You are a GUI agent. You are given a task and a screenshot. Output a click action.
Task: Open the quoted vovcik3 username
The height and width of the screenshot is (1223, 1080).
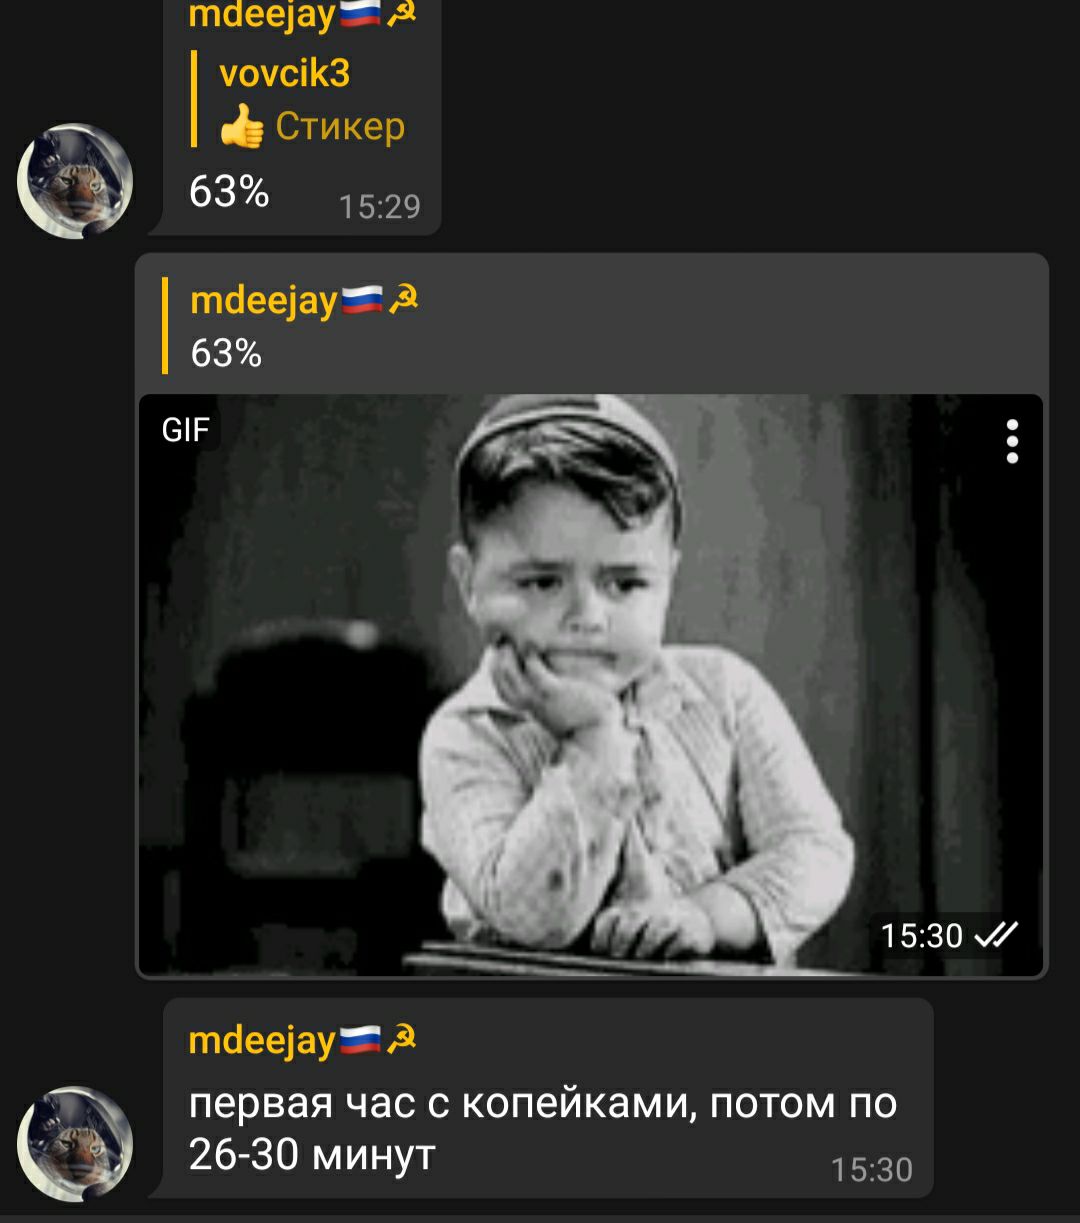[x=285, y=73]
